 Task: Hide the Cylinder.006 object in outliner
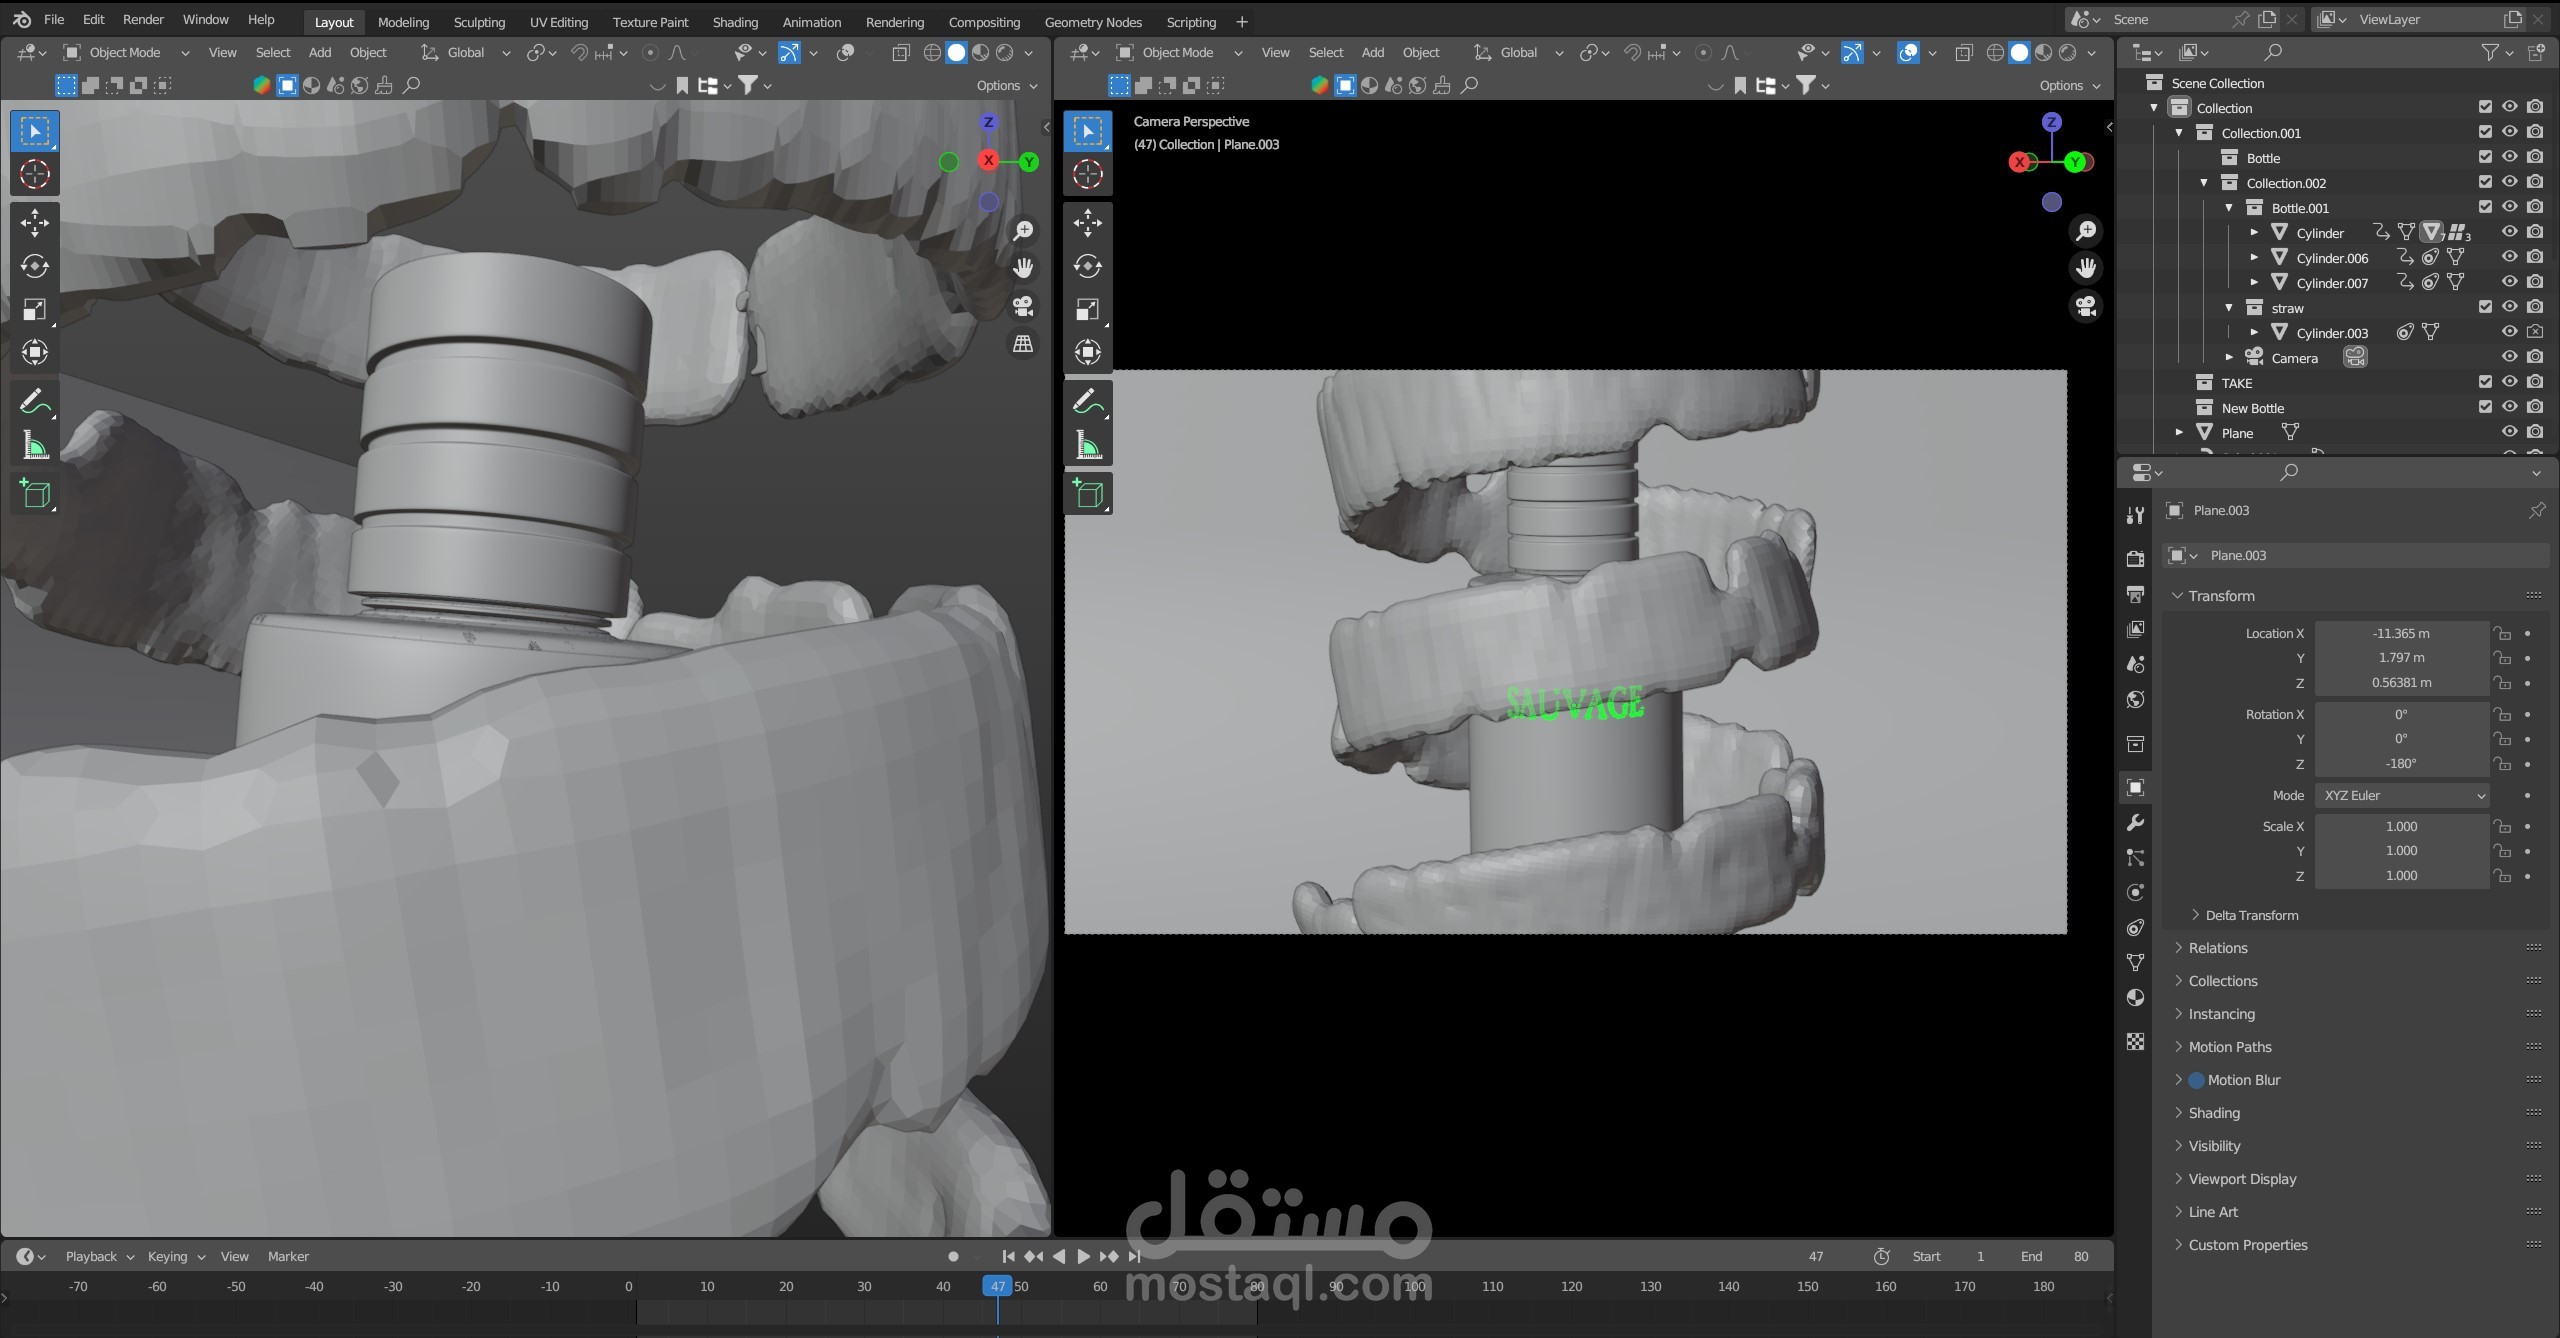coord(2510,257)
